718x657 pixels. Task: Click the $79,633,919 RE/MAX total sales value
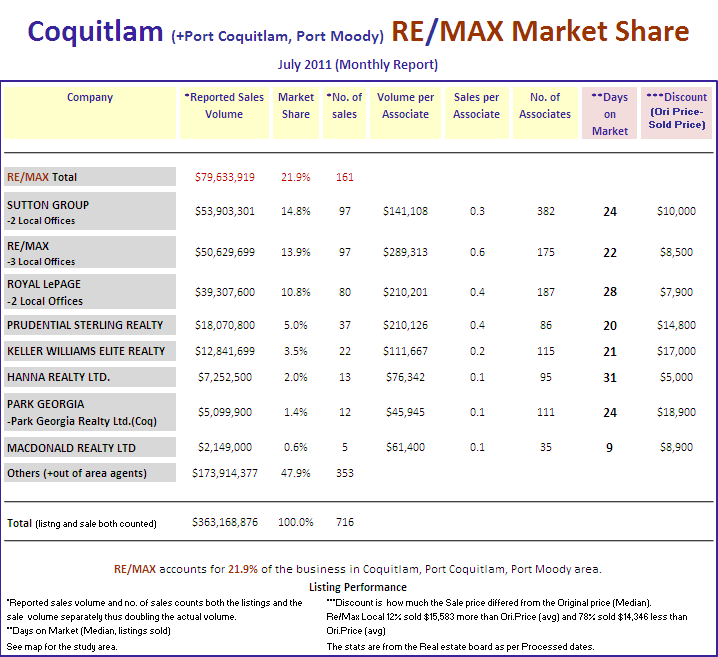(224, 177)
